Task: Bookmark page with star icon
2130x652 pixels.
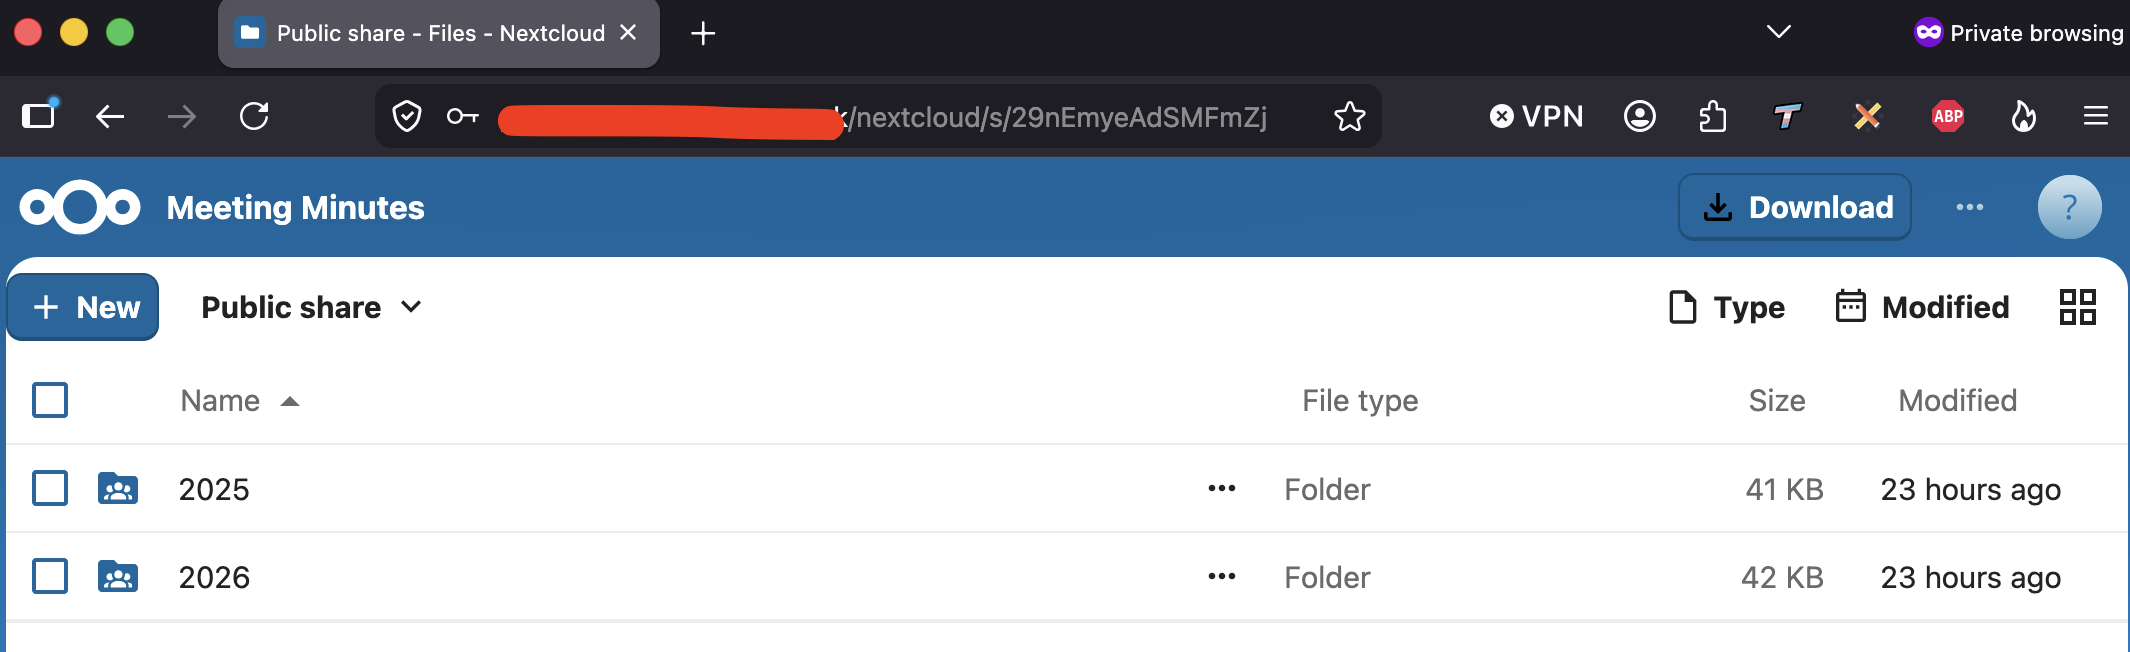Action: point(1349,117)
